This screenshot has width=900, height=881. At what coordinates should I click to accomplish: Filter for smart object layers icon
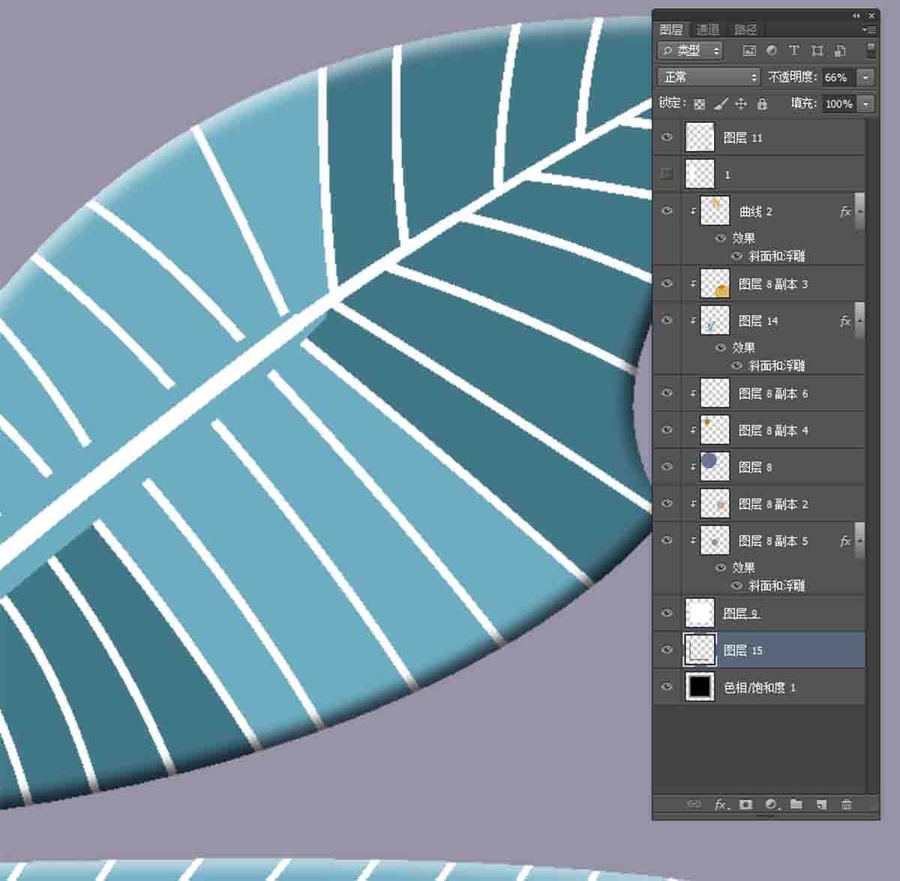click(x=840, y=51)
